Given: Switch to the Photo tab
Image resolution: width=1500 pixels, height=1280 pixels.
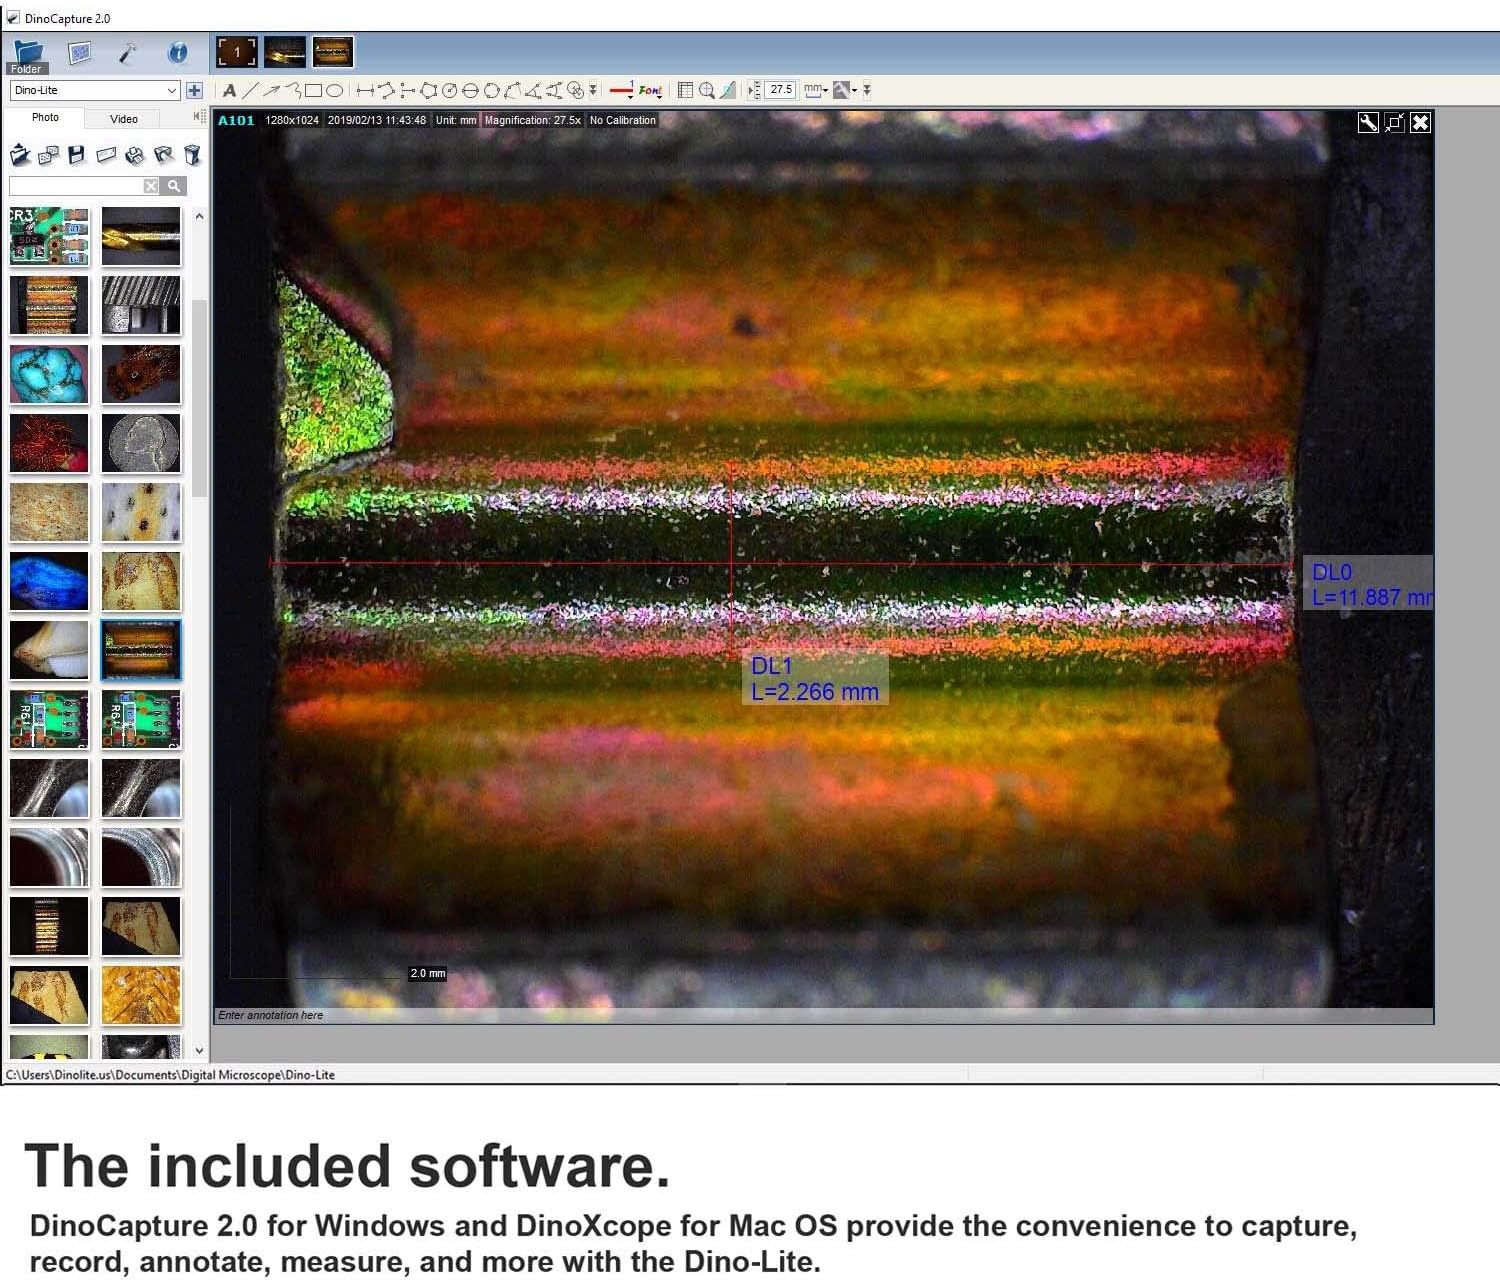Looking at the screenshot, I should tap(45, 118).
